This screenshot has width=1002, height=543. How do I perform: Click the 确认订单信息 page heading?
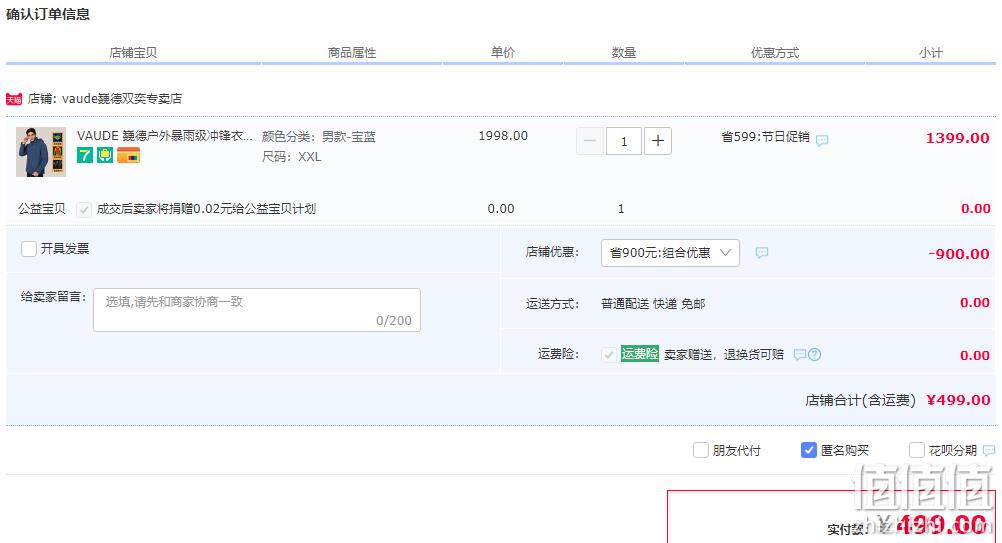click(48, 14)
